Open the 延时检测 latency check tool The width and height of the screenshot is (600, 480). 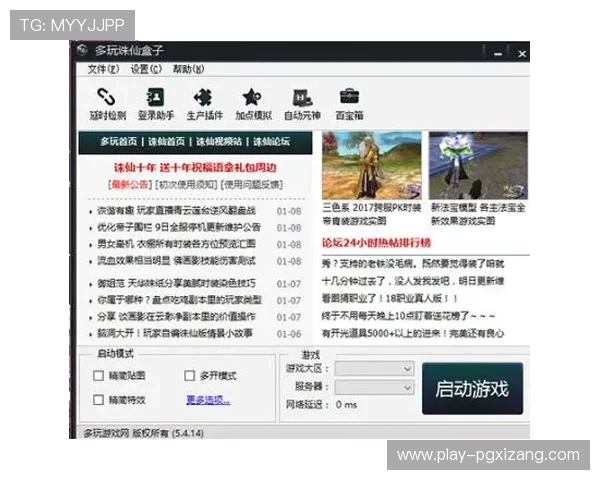[x=108, y=104]
